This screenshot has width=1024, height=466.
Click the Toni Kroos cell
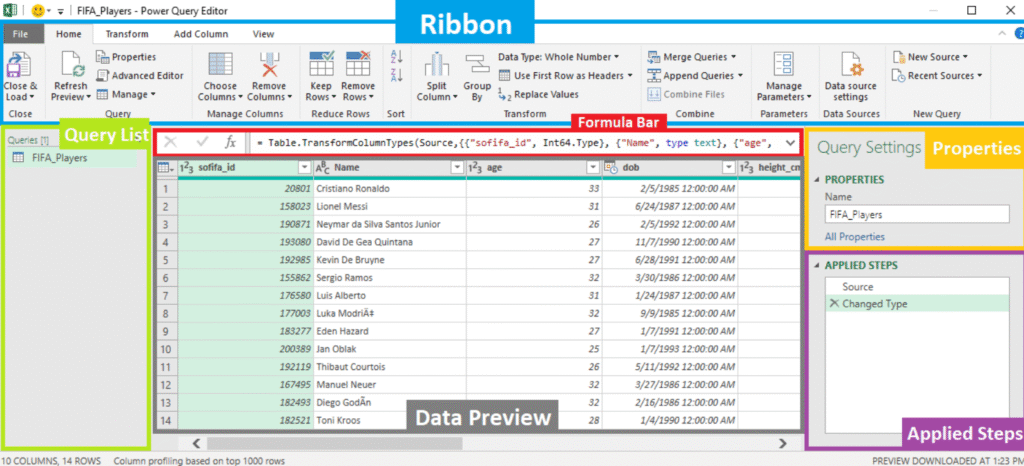coord(389,420)
